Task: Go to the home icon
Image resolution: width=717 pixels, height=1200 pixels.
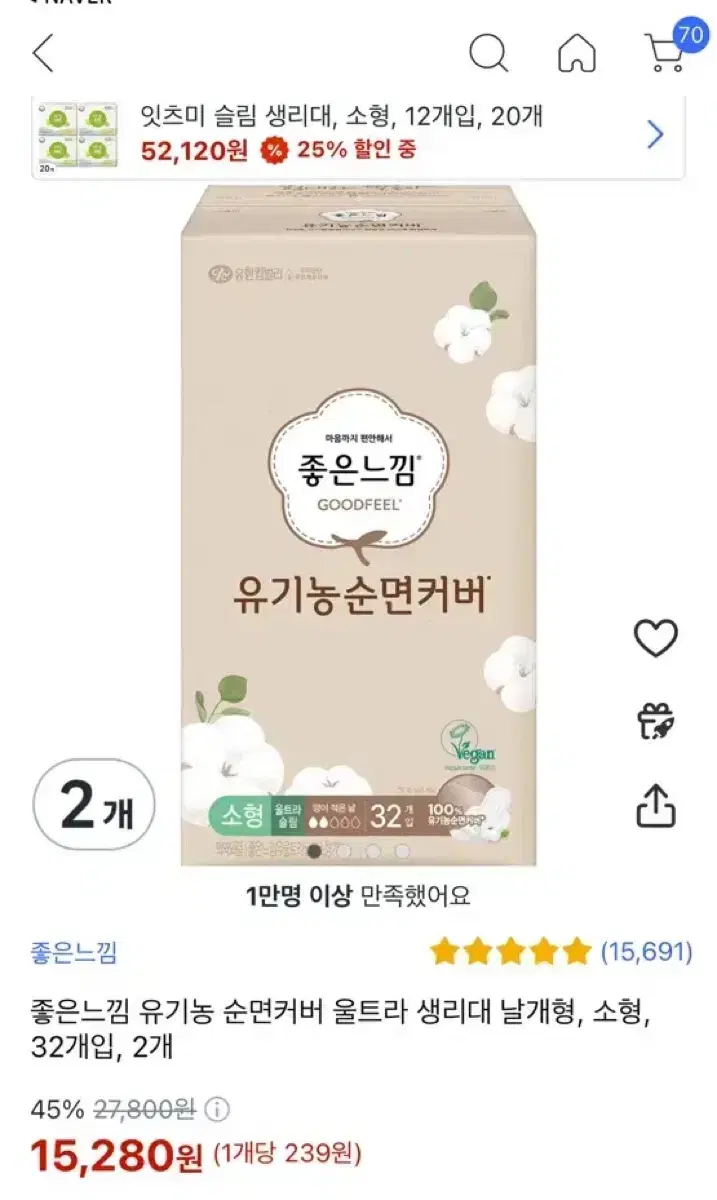Action: click(577, 53)
